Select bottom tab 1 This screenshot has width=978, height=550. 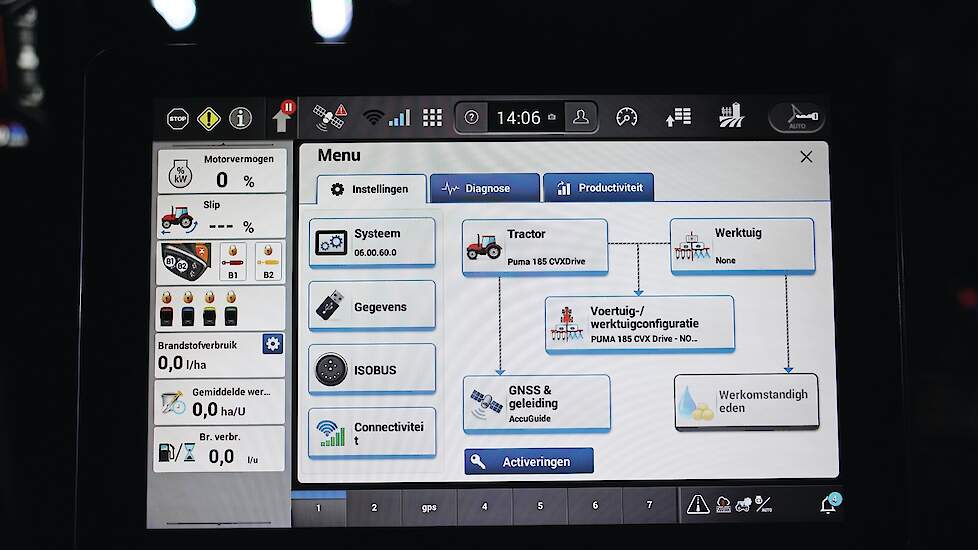pyautogui.click(x=319, y=508)
